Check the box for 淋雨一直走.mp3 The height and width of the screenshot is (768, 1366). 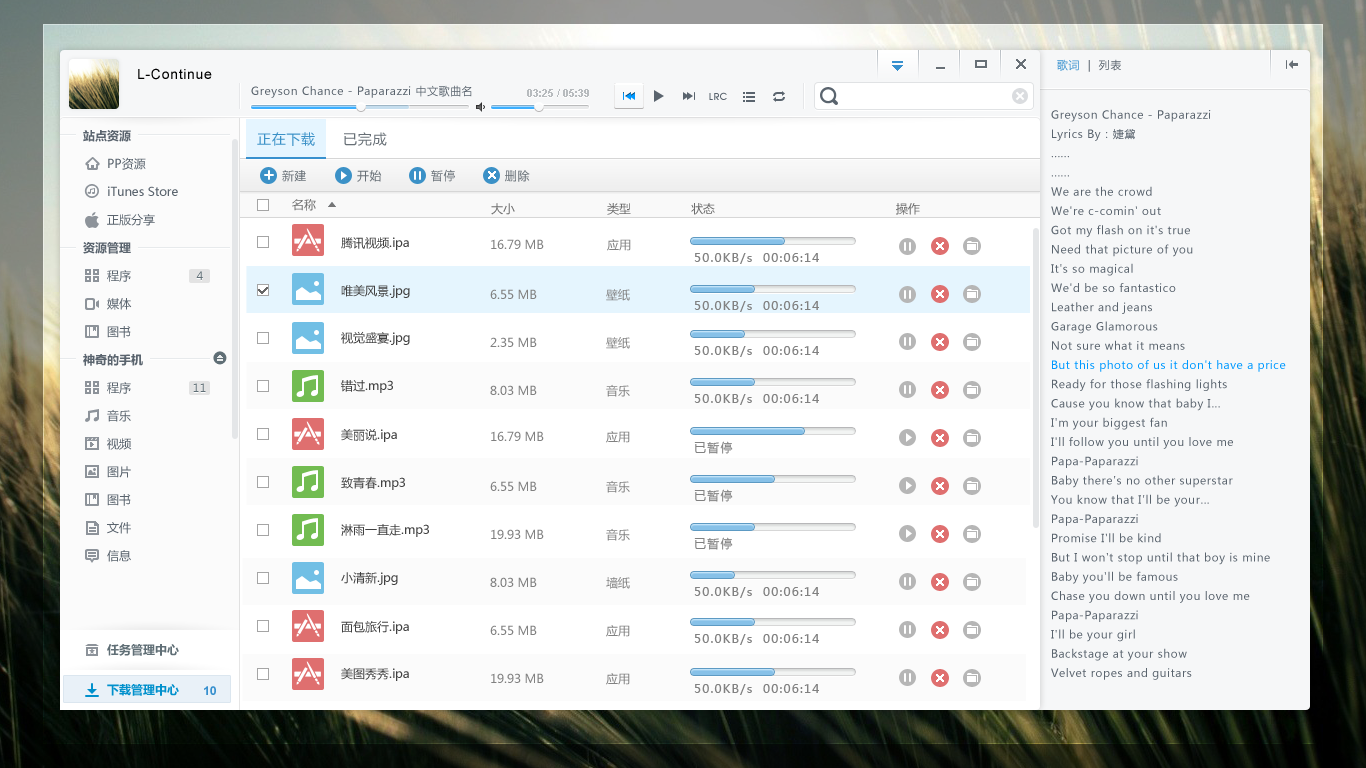(263, 530)
